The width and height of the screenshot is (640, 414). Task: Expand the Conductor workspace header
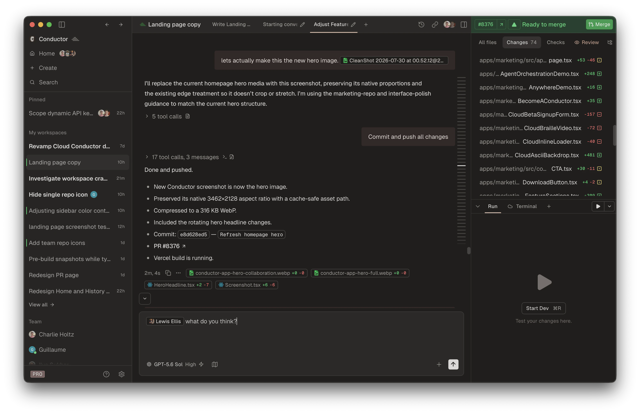coord(55,39)
